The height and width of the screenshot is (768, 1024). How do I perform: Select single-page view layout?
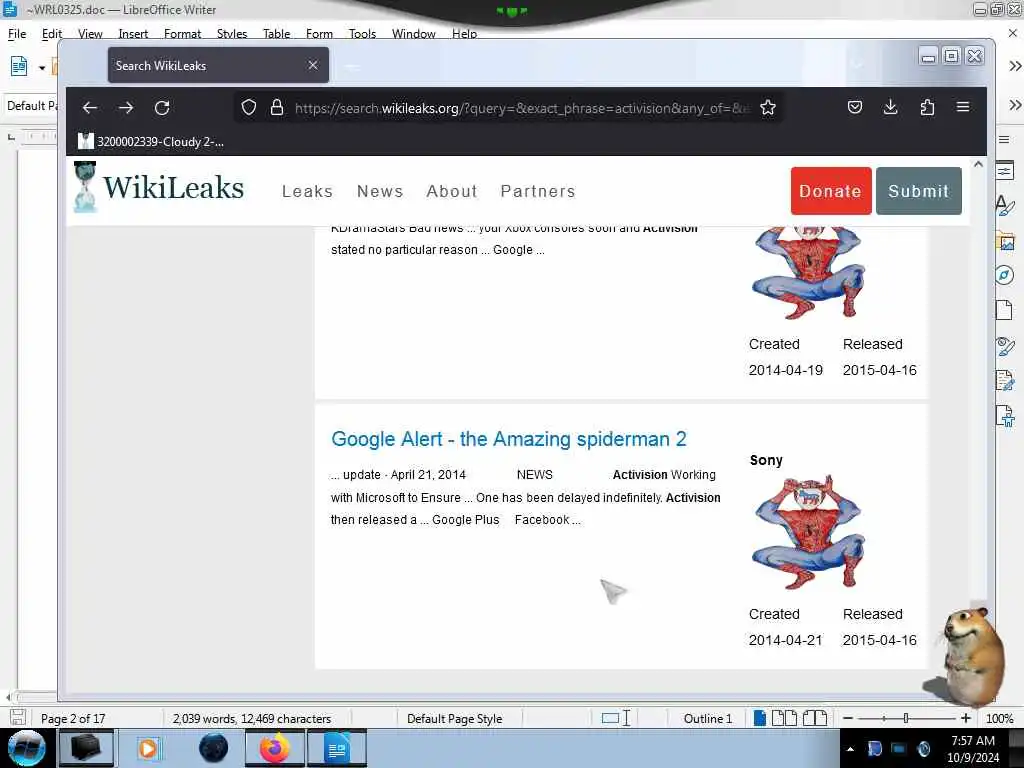tap(760, 718)
